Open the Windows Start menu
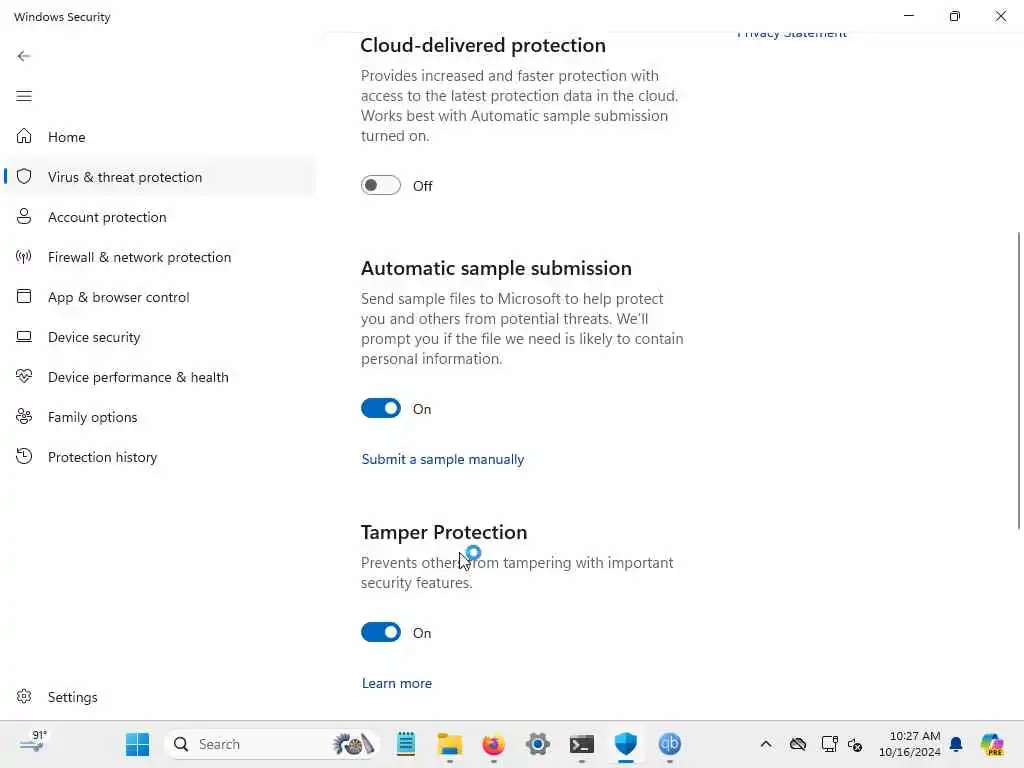 point(137,744)
